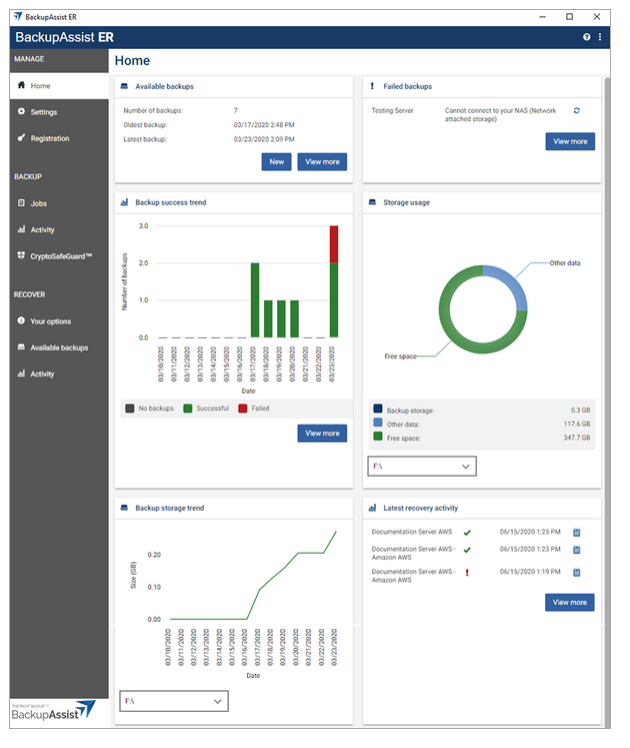Go to Activity under the Backup section

point(42,230)
